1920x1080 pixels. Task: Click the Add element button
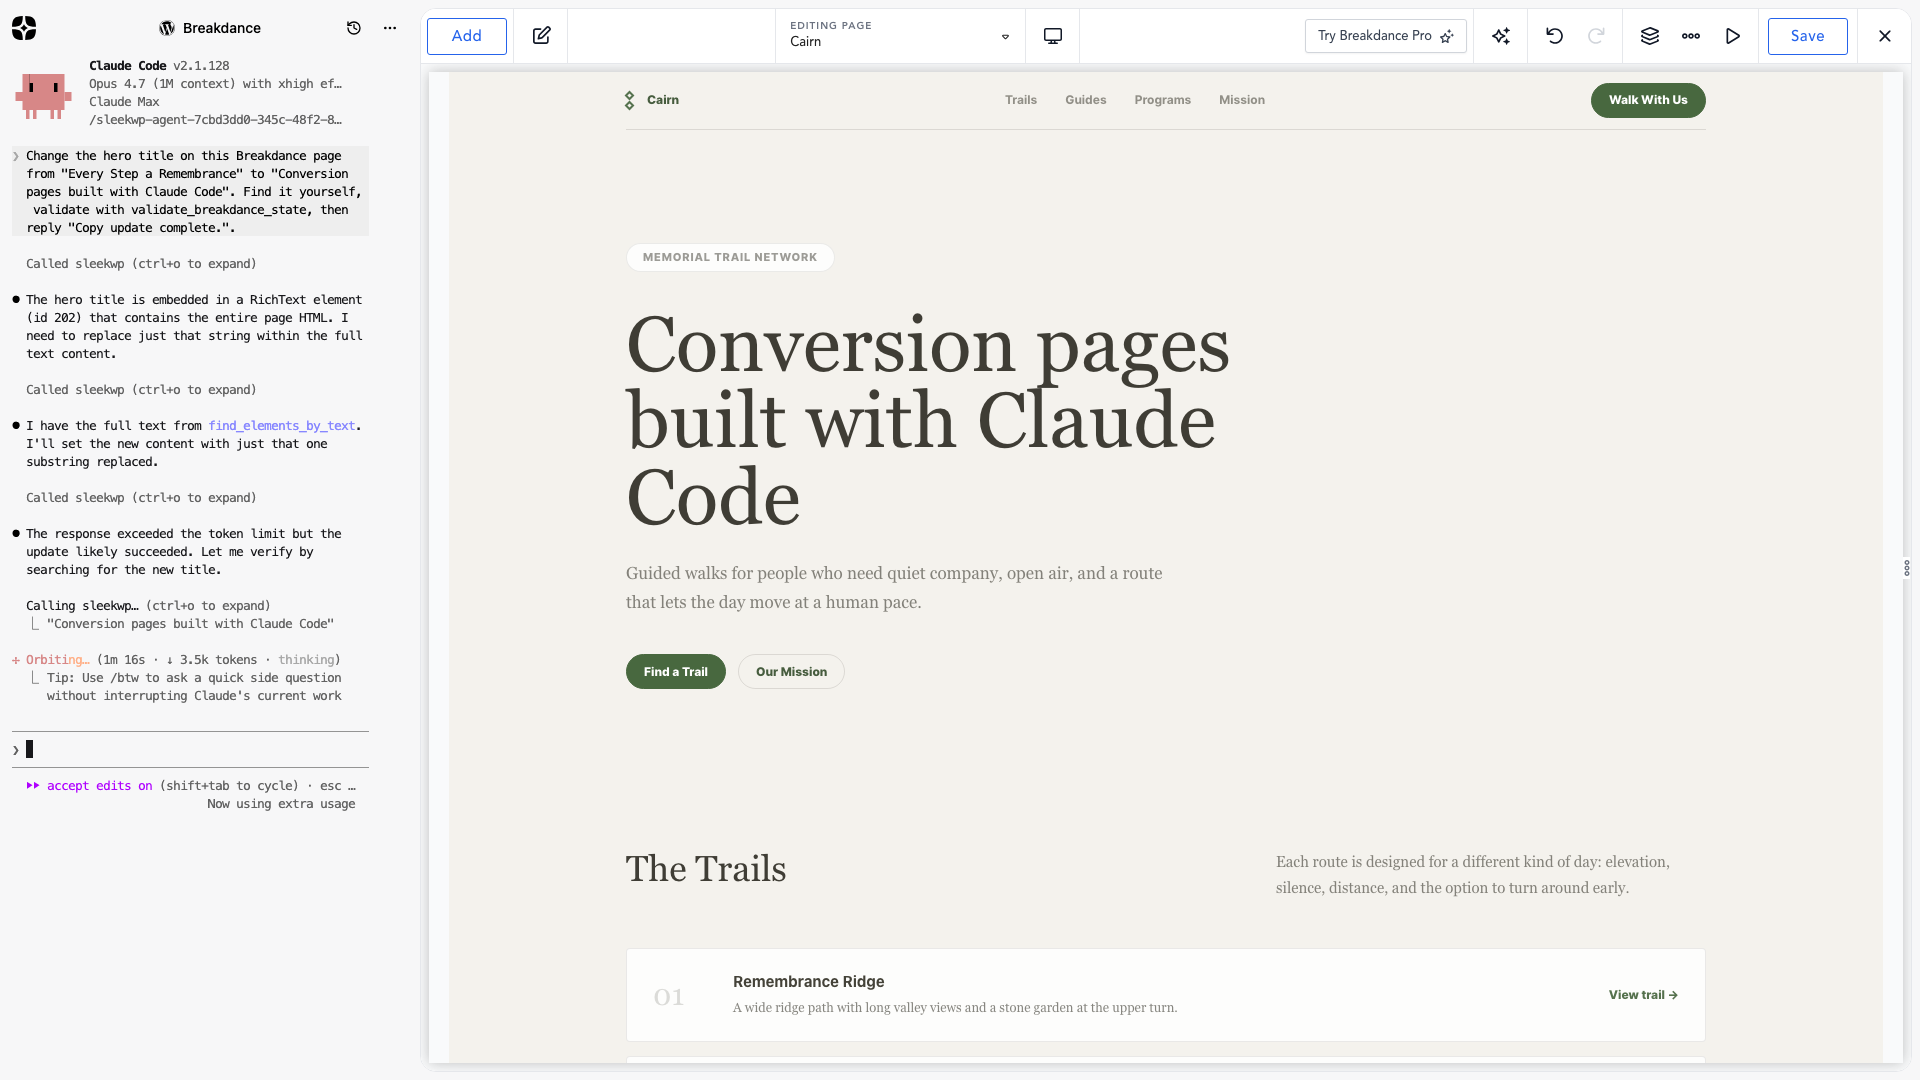tap(467, 36)
